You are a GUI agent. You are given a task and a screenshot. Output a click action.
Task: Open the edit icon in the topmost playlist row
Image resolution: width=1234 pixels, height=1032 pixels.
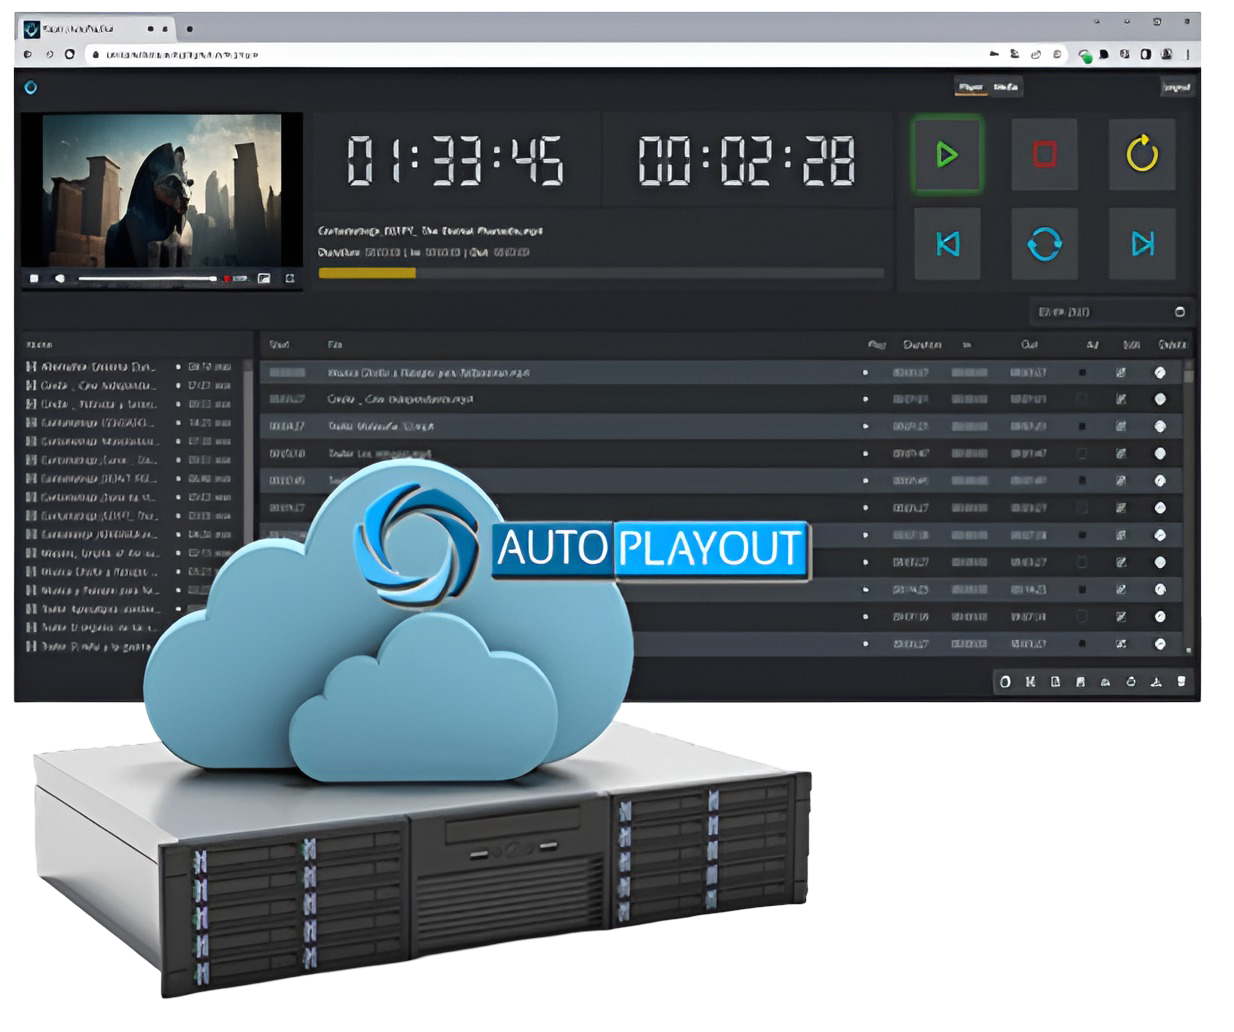(1121, 372)
